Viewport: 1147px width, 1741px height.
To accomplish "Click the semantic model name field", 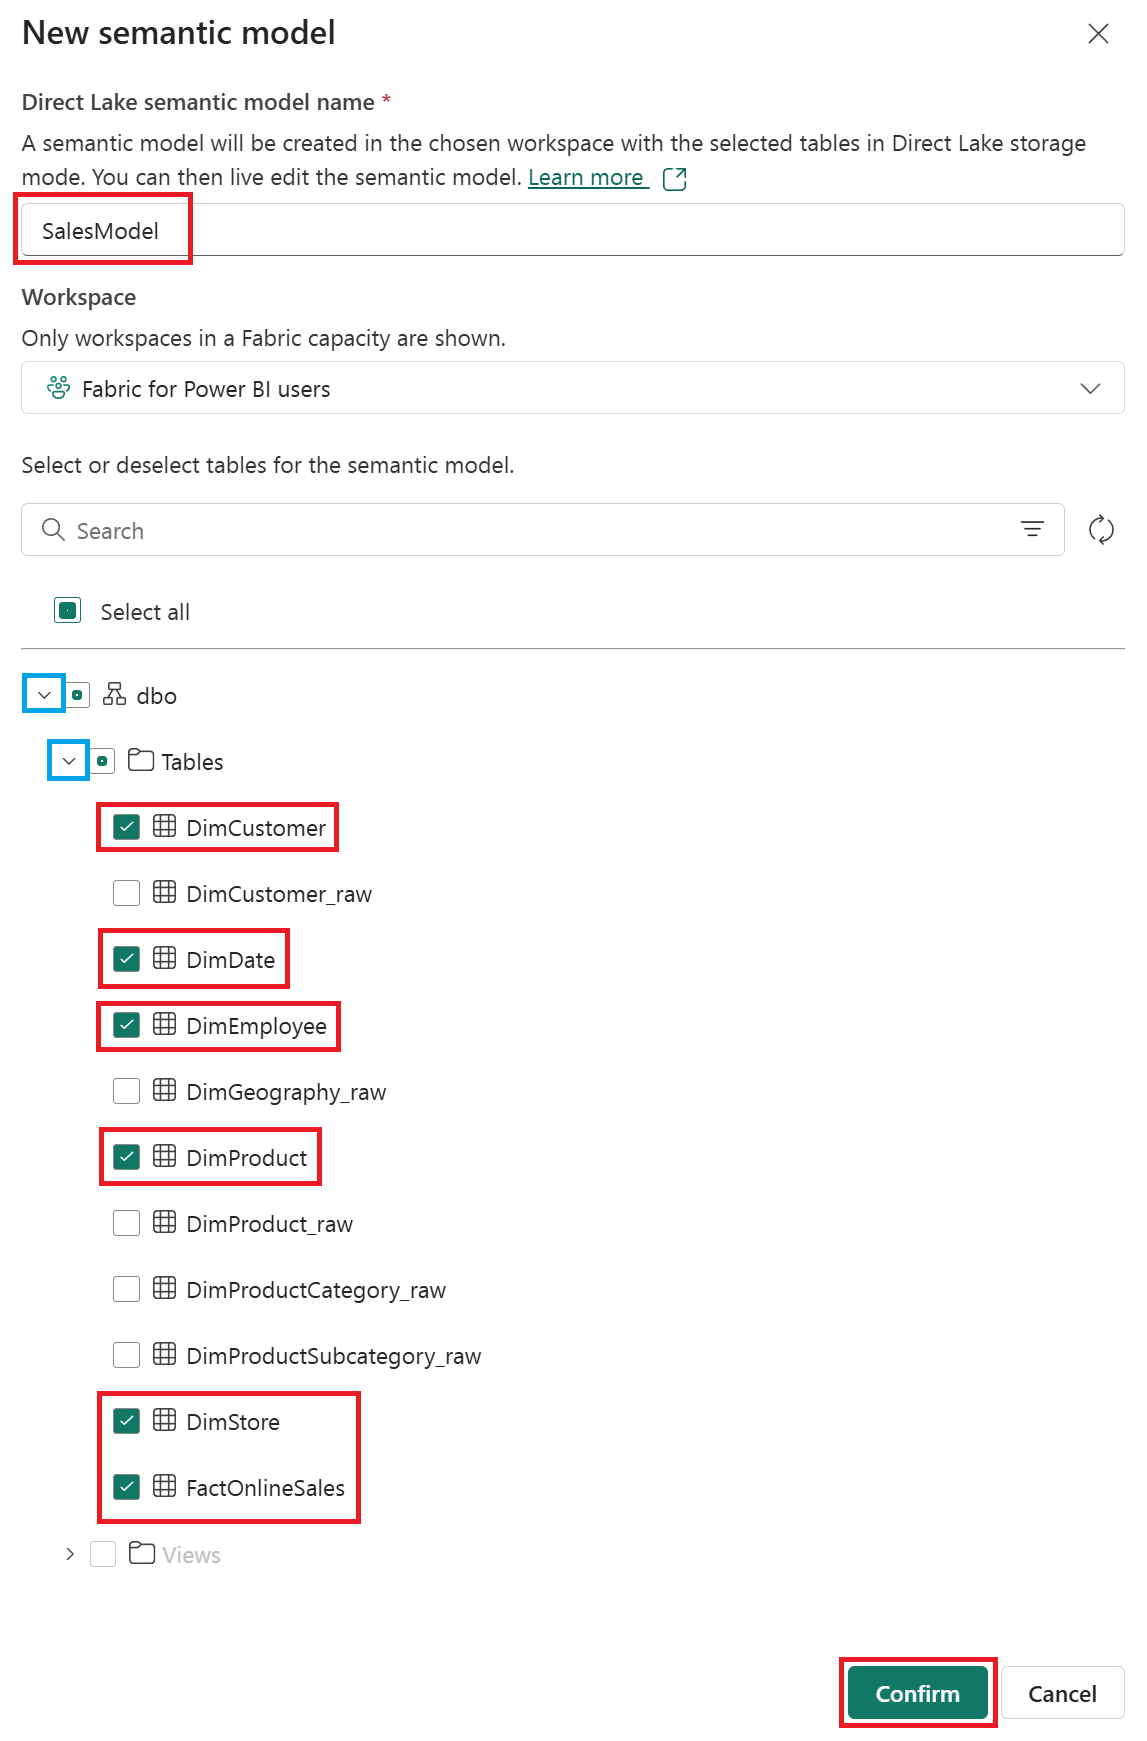I will pyautogui.click(x=572, y=231).
